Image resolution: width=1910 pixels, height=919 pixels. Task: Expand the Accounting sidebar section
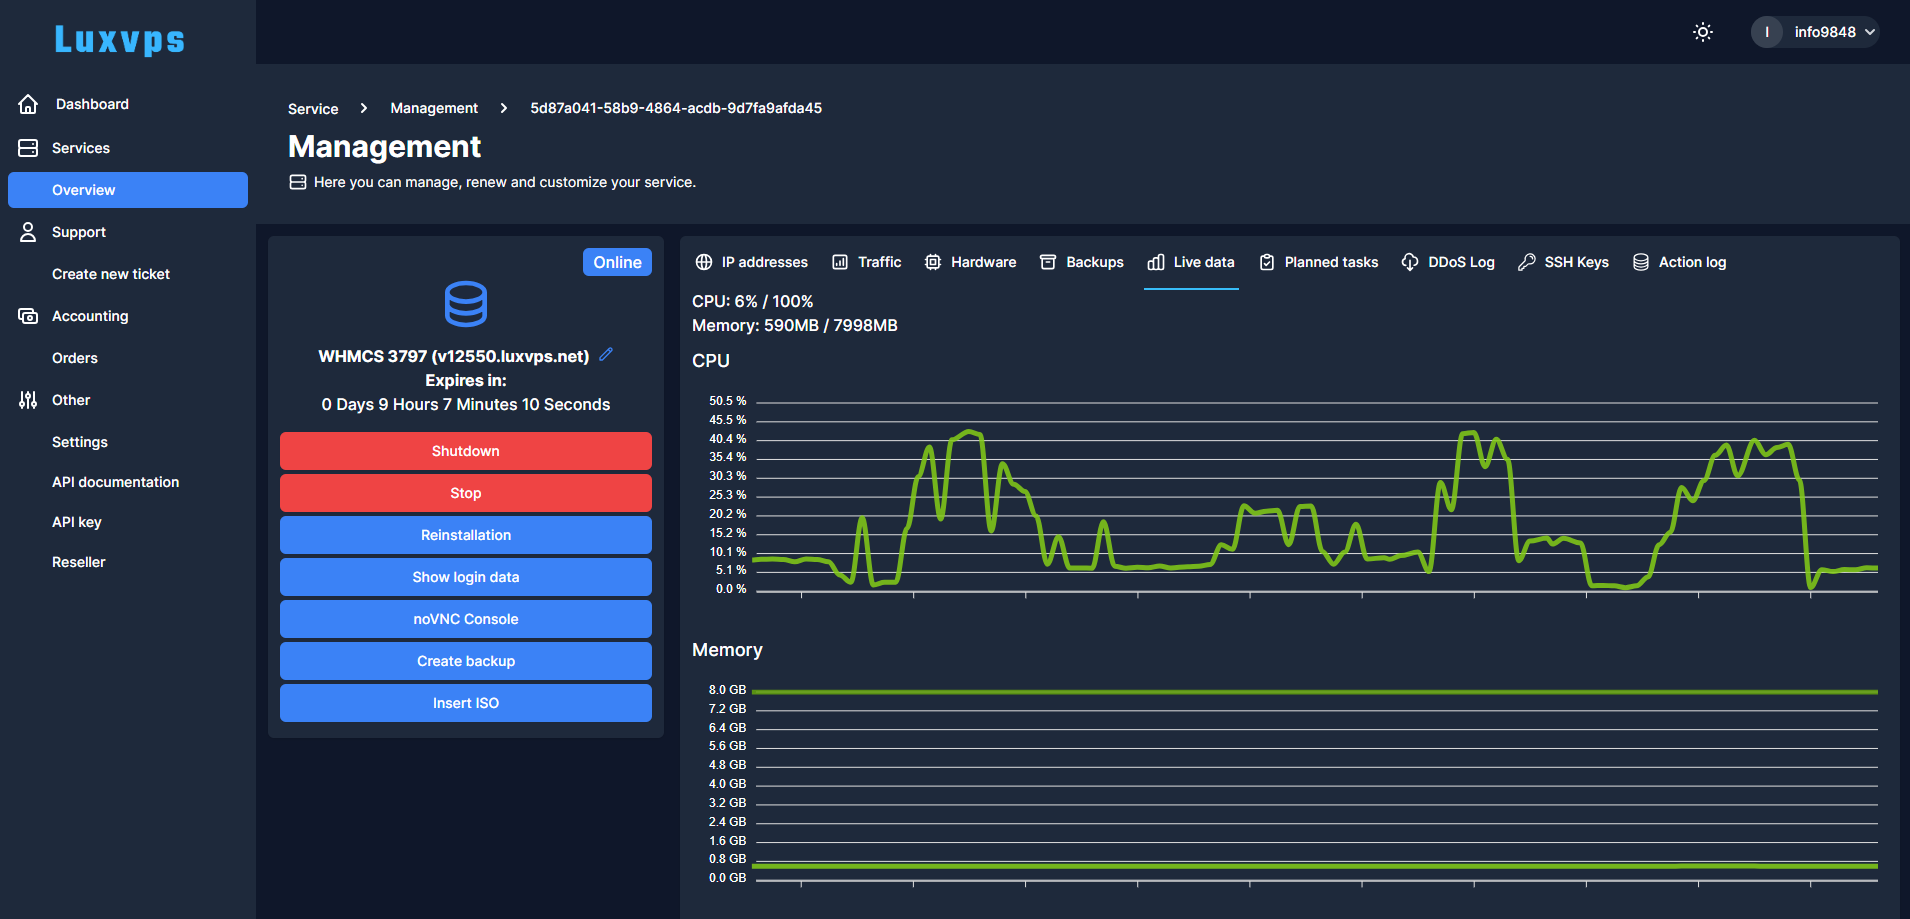[x=128, y=316]
